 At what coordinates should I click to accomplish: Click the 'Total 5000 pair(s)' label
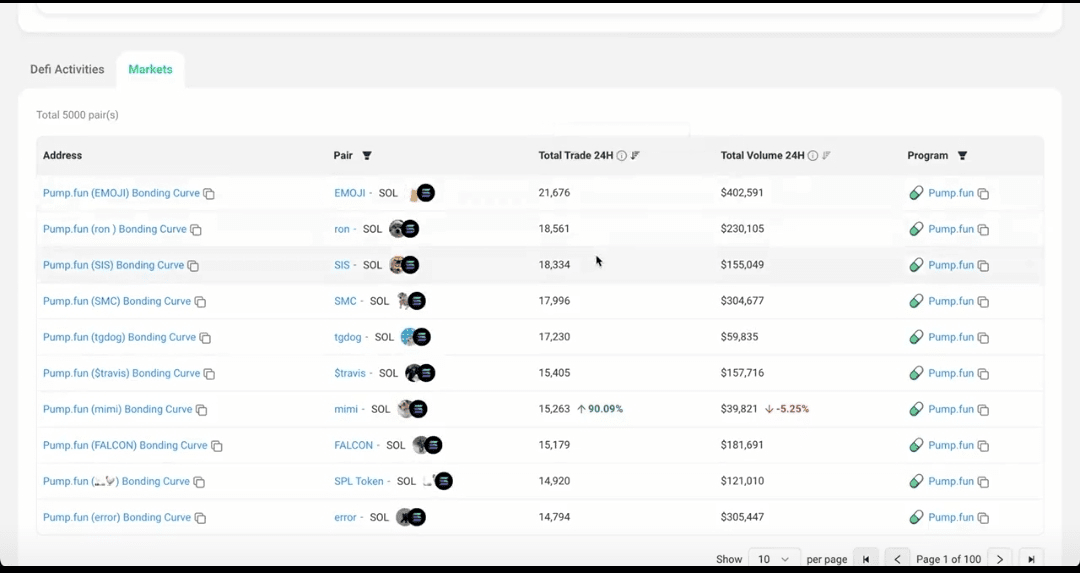pyautogui.click(x=77, y=114)
